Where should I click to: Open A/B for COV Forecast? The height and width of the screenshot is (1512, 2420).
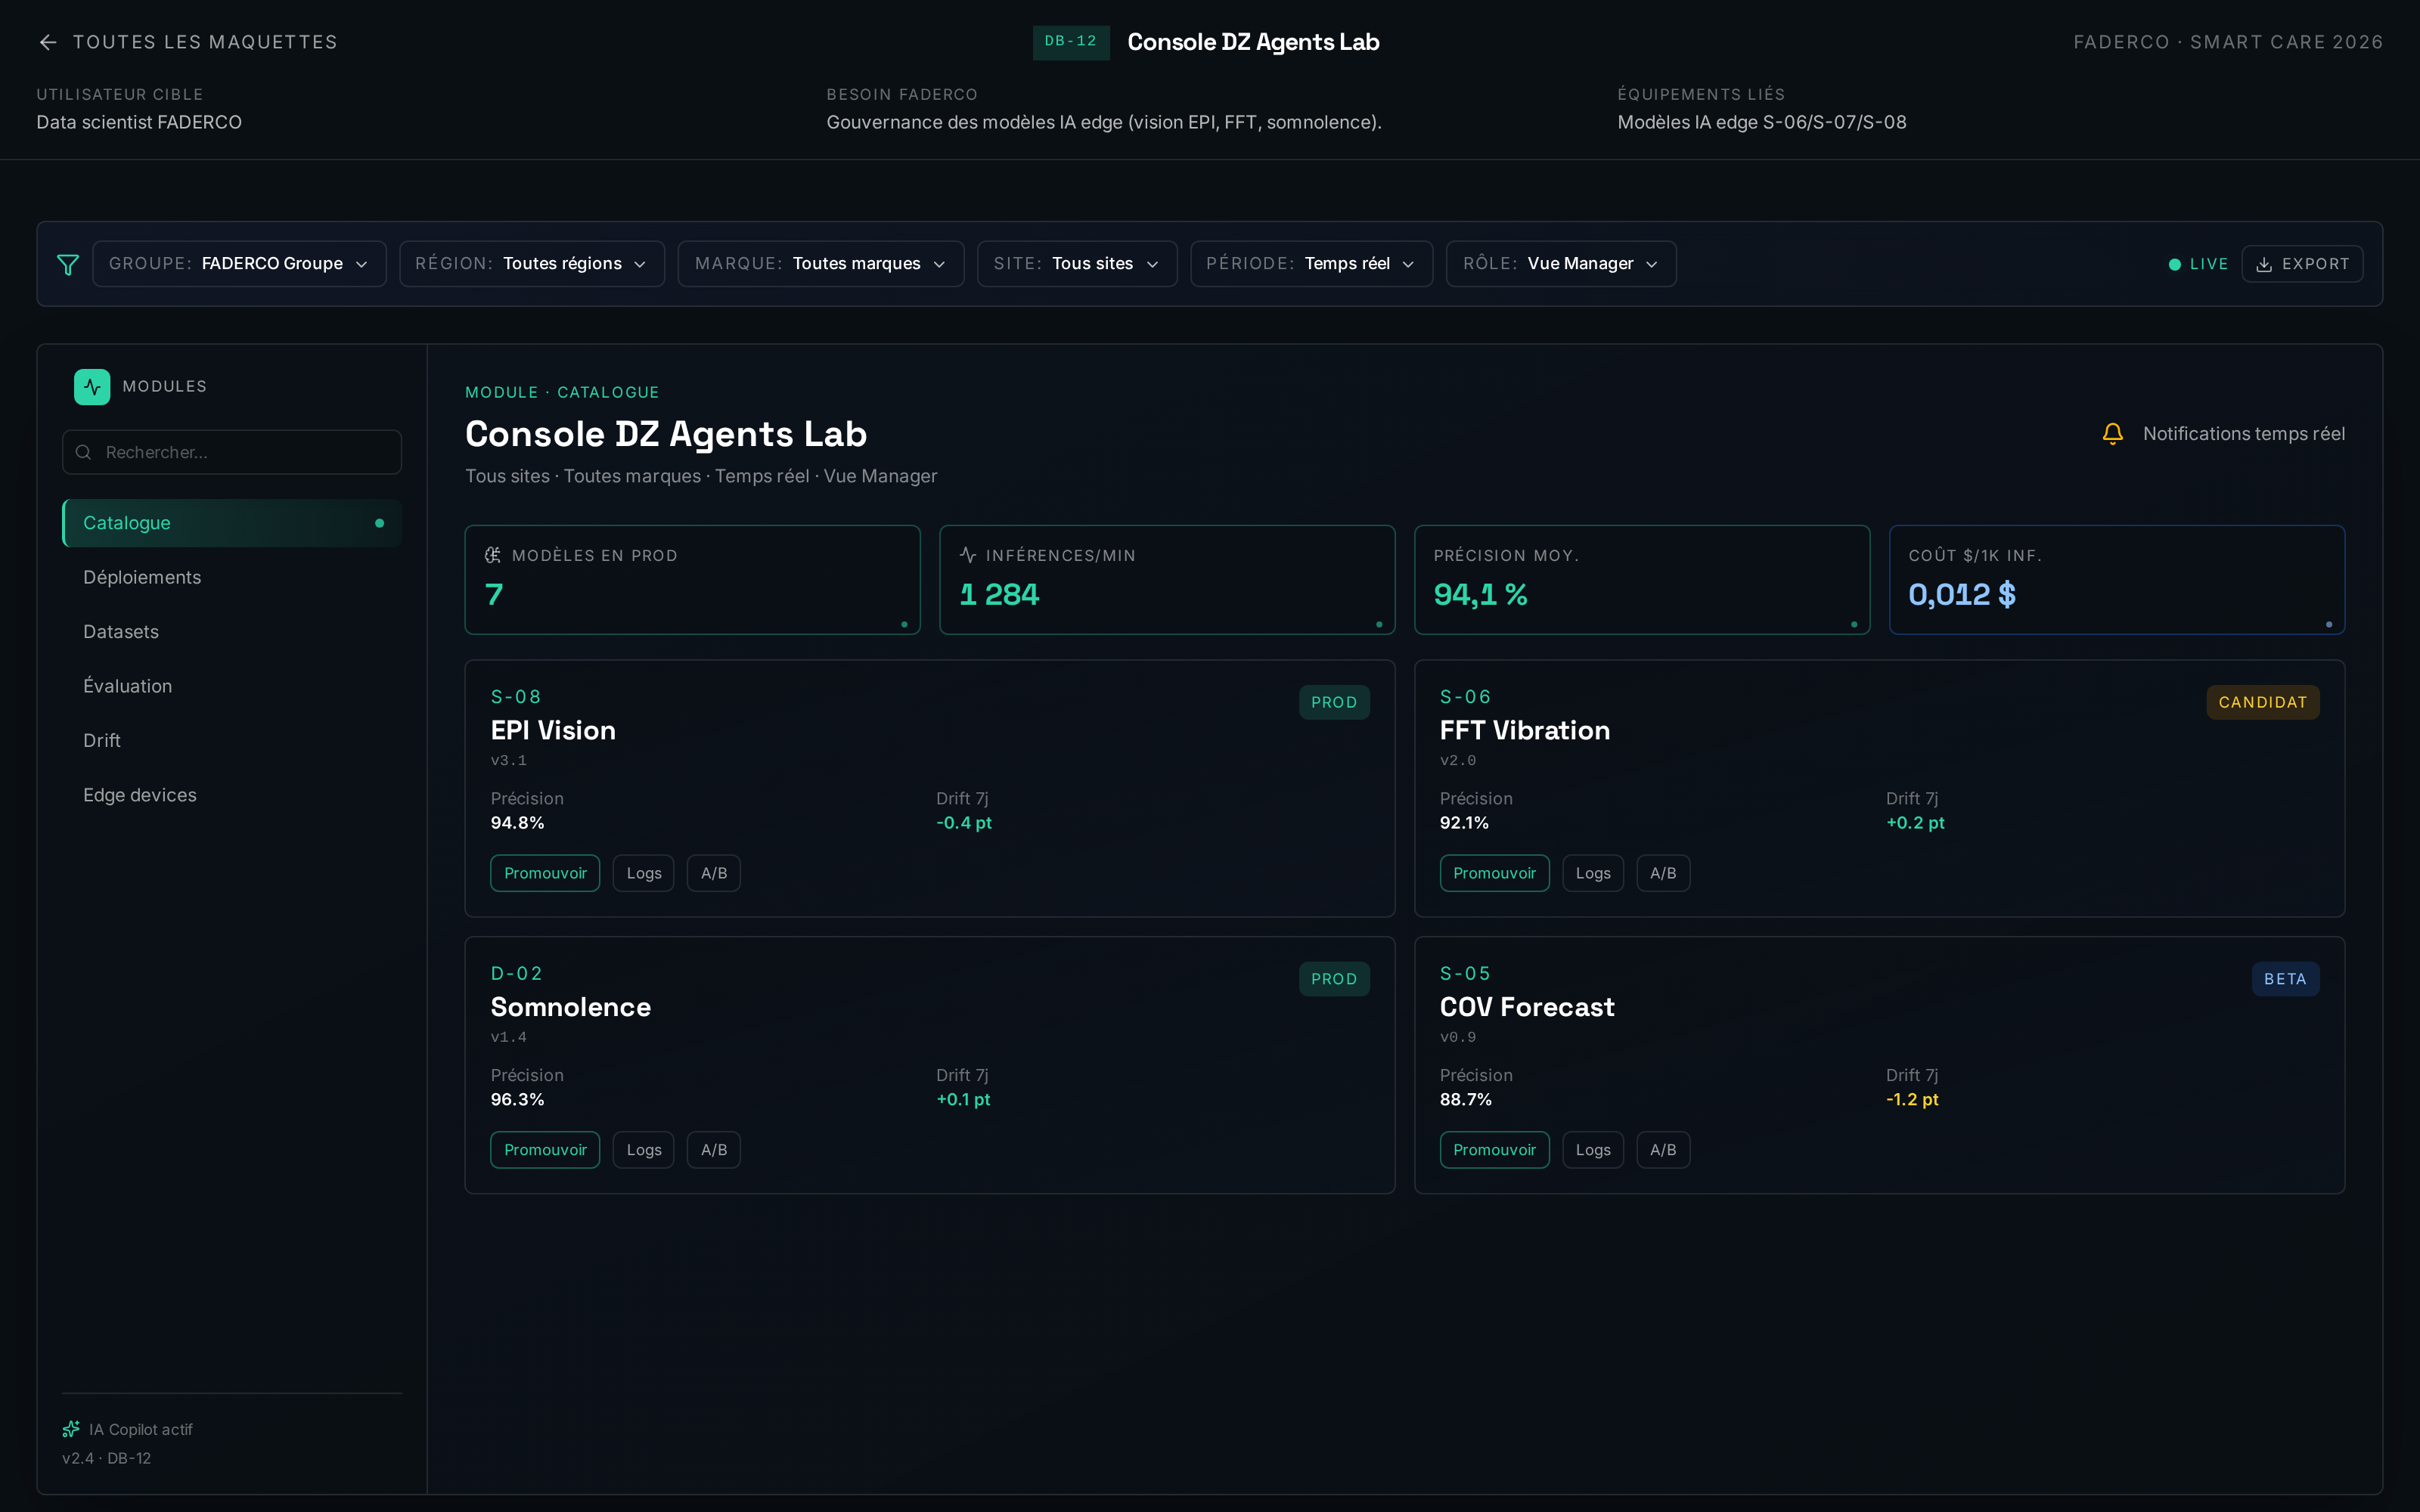click(1663, 1150)
